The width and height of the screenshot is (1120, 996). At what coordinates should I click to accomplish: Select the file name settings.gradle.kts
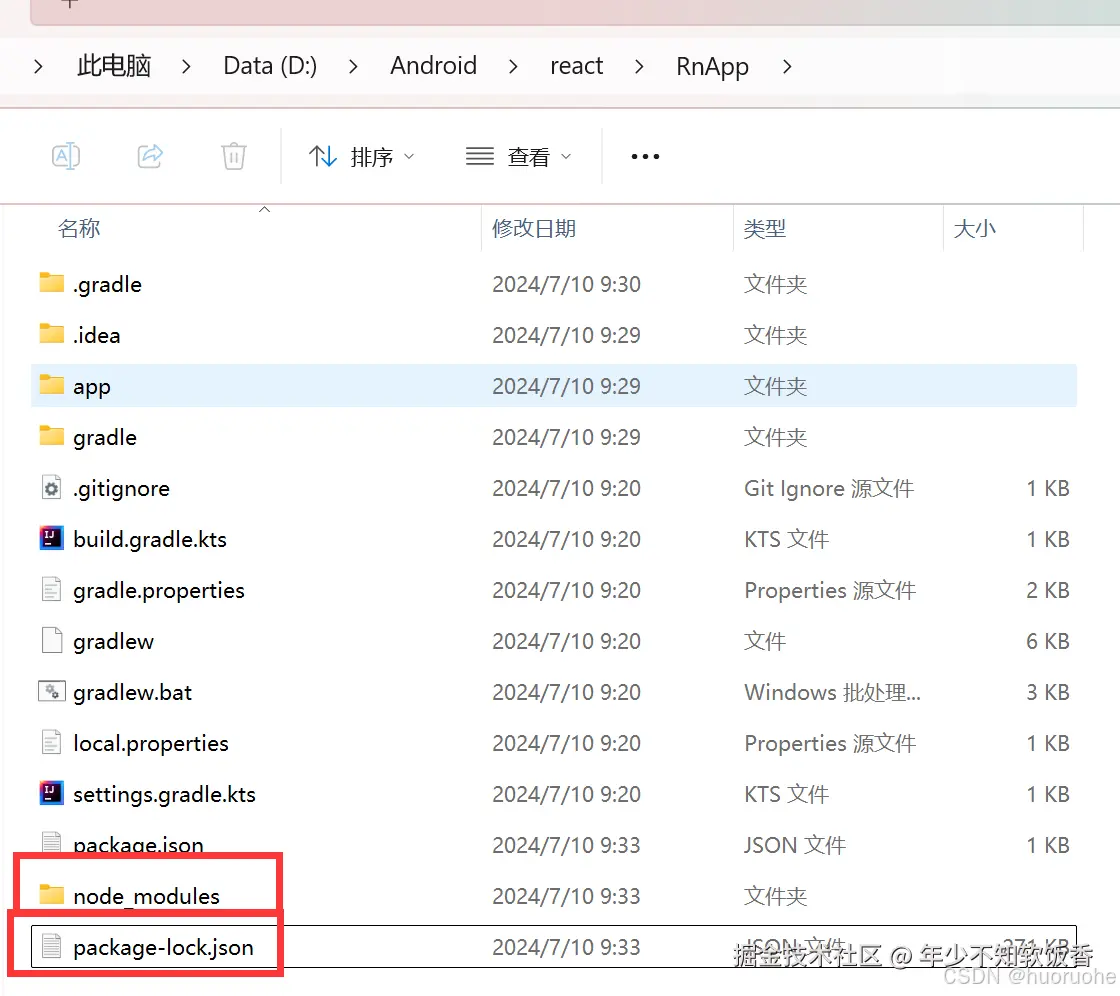[x=164, y=795]
